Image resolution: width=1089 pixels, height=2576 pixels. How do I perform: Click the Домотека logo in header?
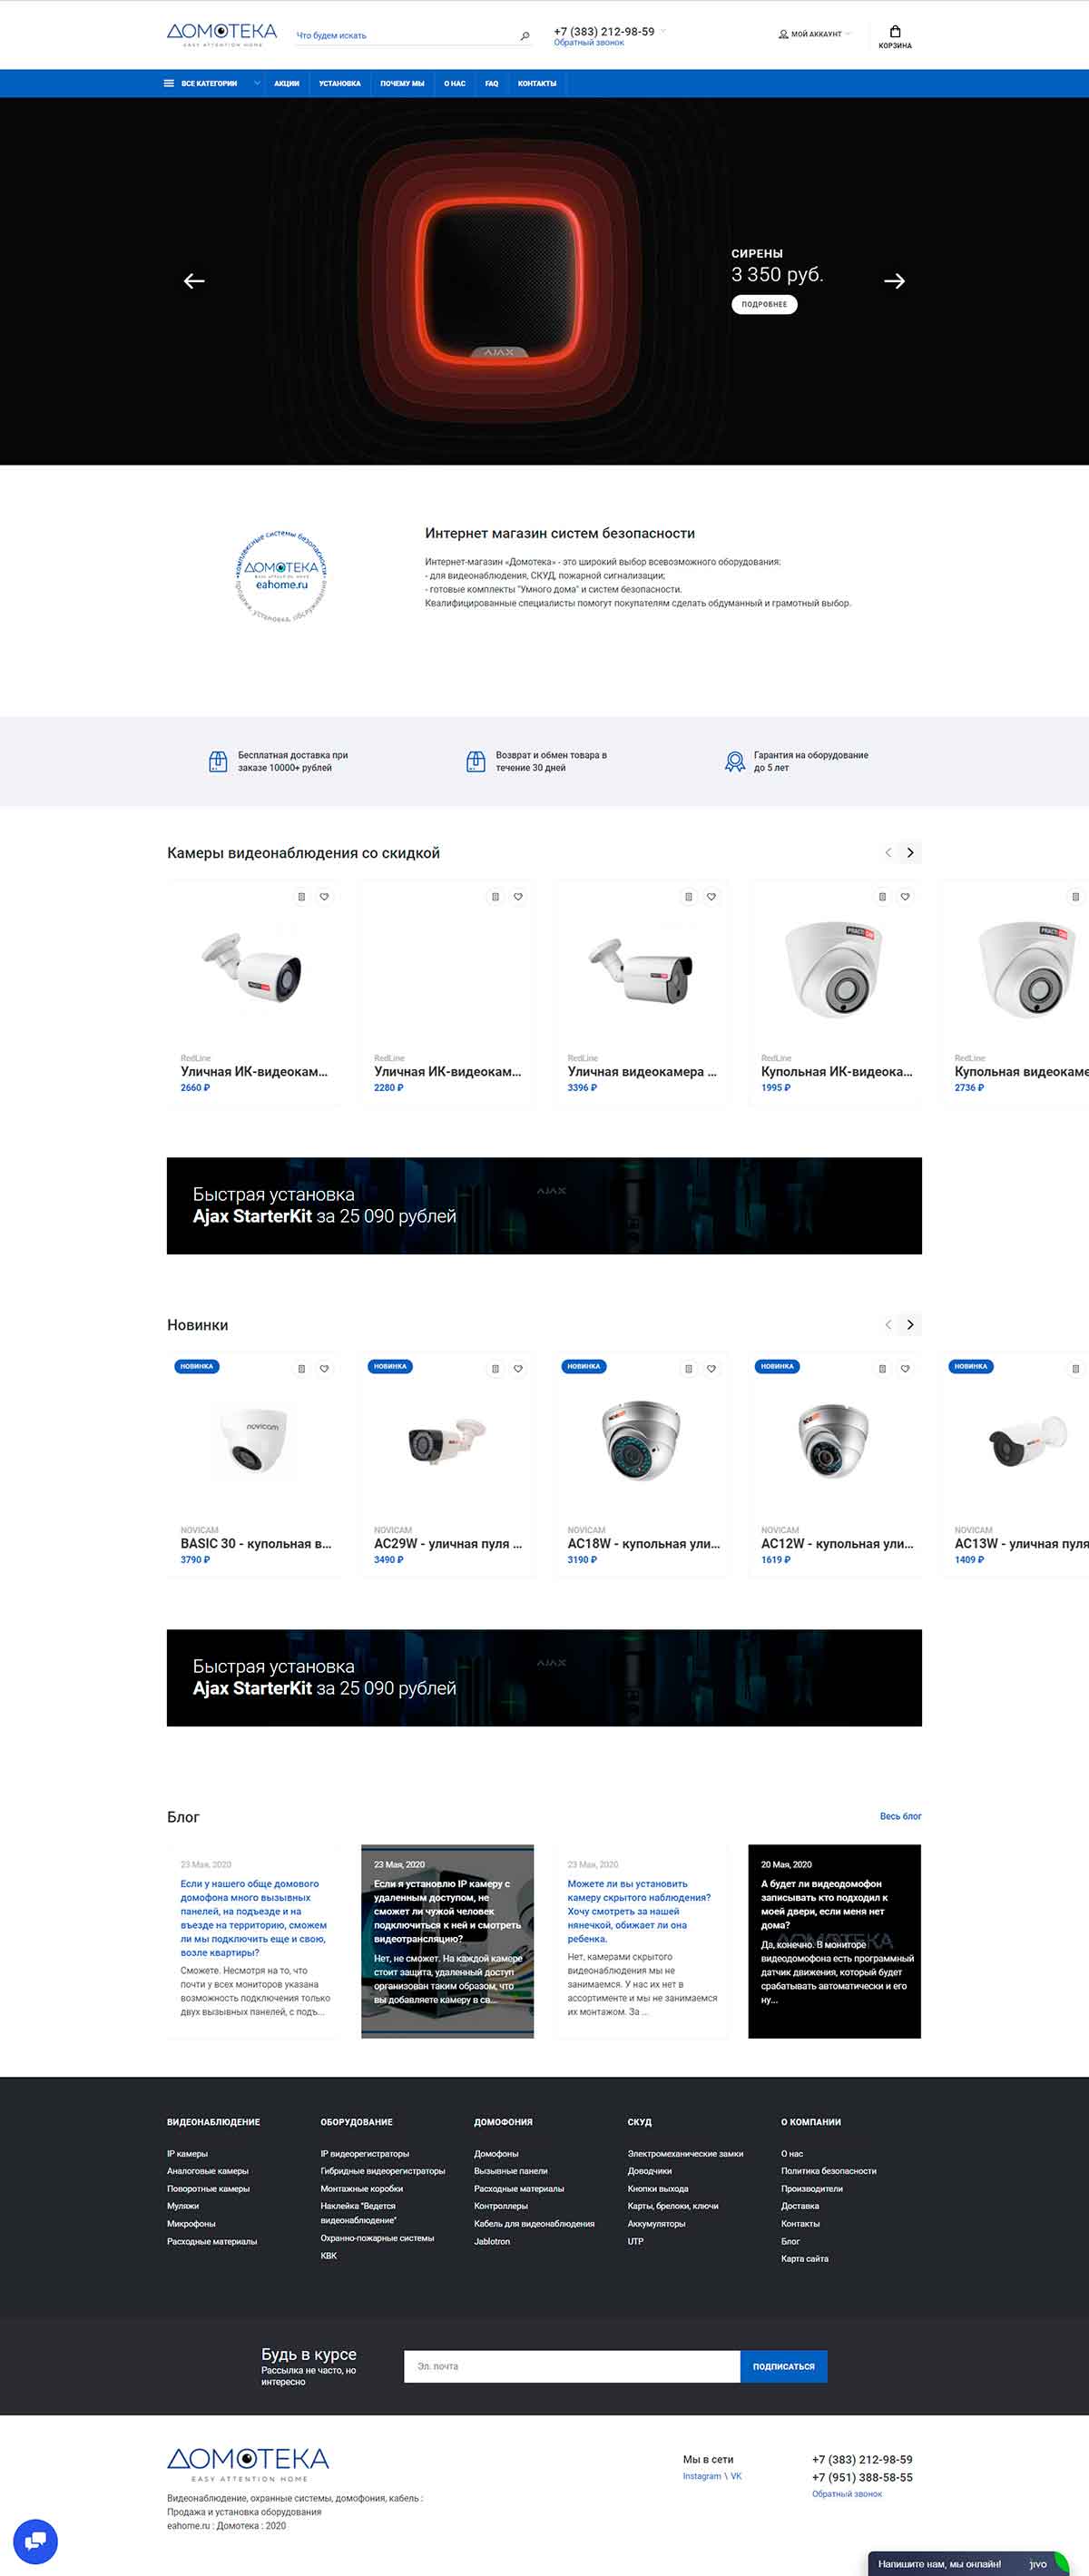tap(222, 35)
